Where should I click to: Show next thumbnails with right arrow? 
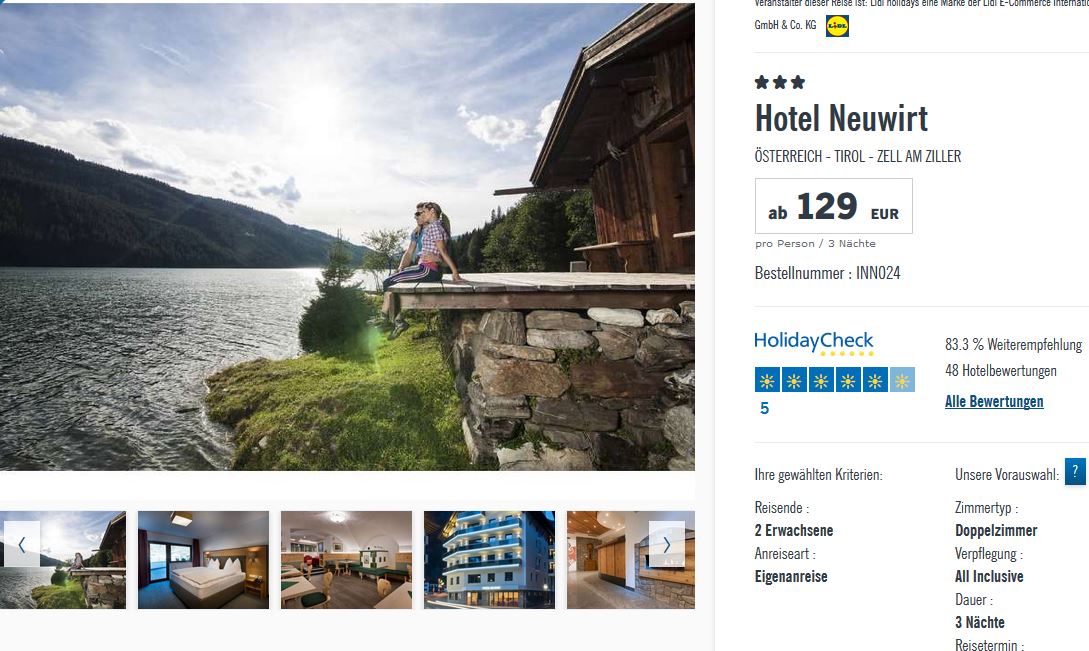click(x=667, y=544)
